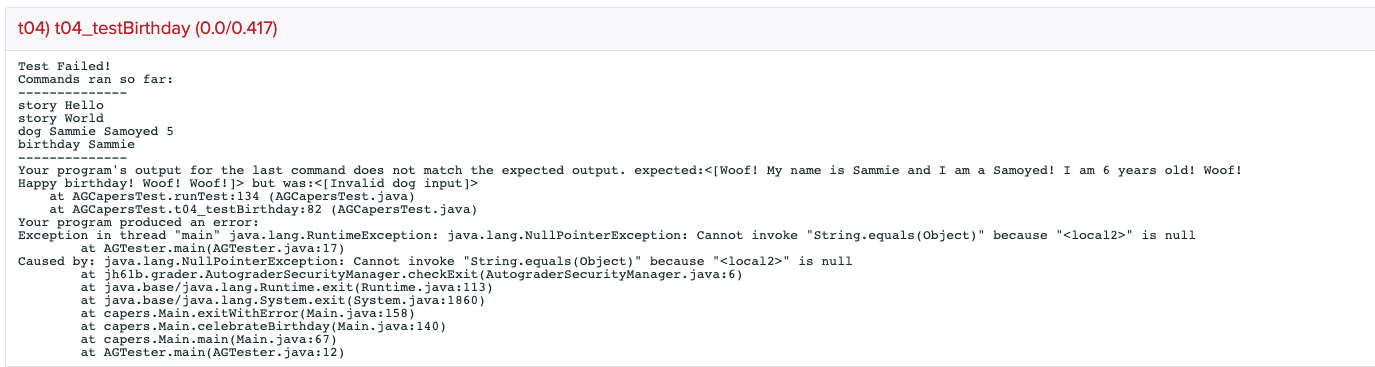Click the capers.Main.celebrateBirthday(Main.java:140) frame
This screenshot has height=367, width=1375.
264,326
